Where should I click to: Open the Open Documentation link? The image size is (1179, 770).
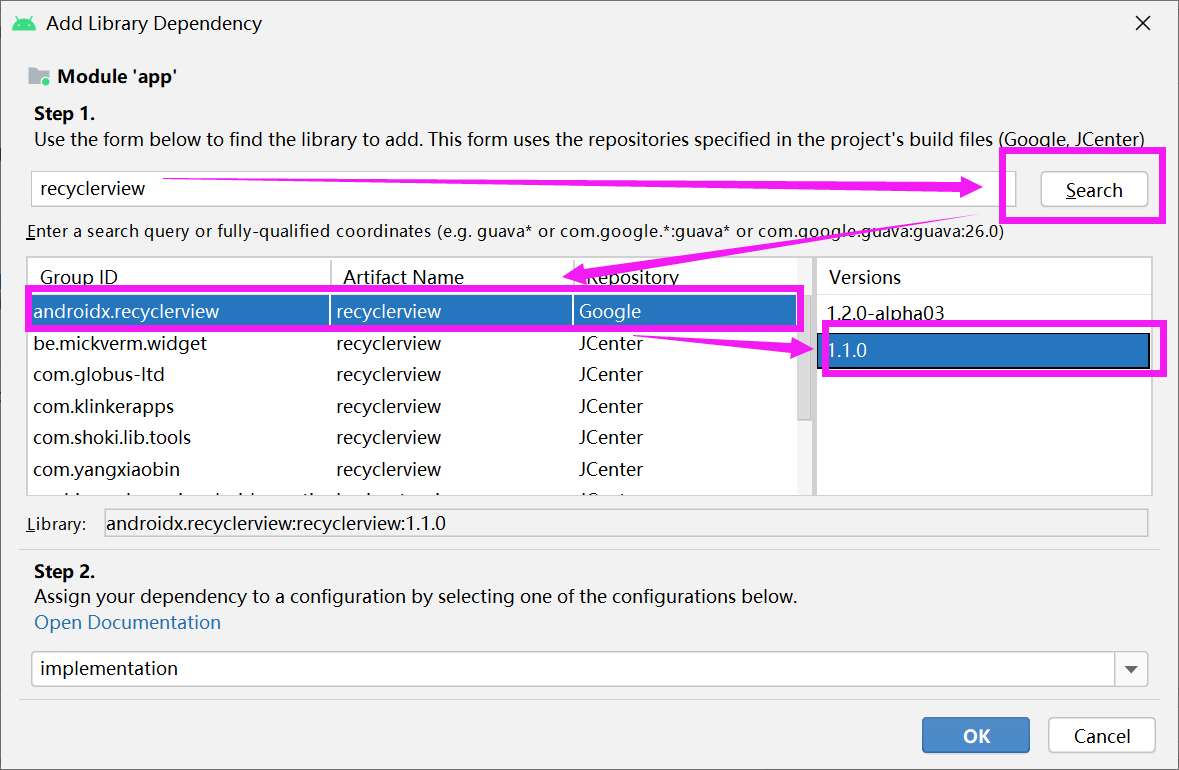click(128, 623)
